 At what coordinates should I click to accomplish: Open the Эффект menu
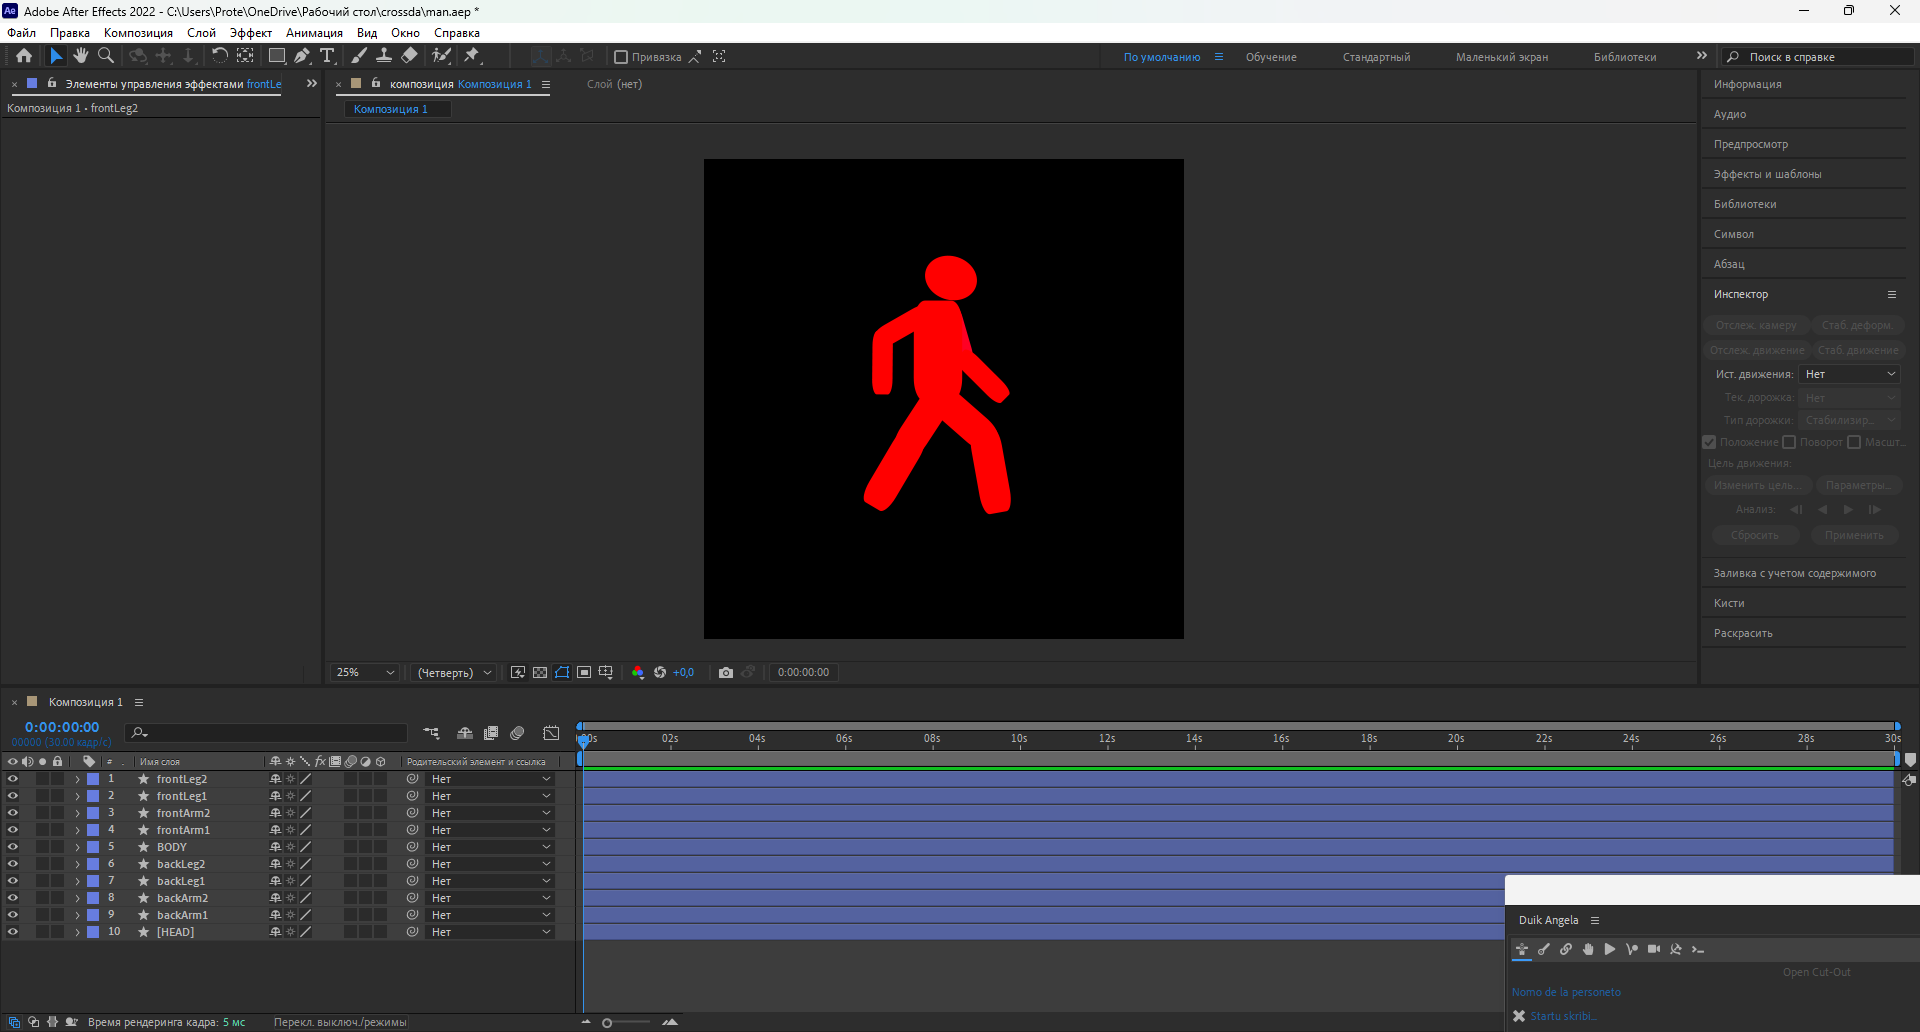click(250, 33)
